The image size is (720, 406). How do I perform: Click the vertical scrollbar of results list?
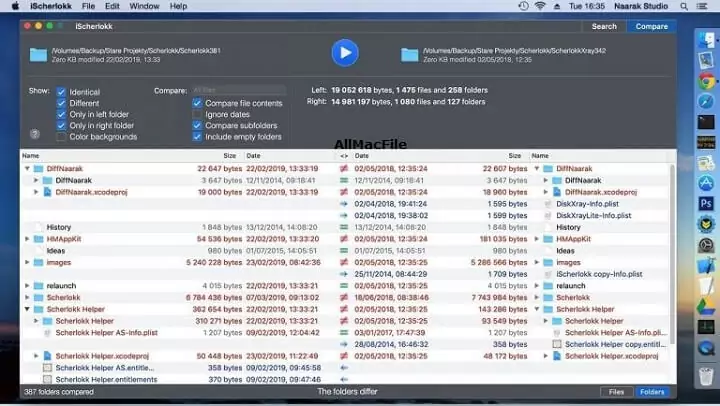coord(673,253)
